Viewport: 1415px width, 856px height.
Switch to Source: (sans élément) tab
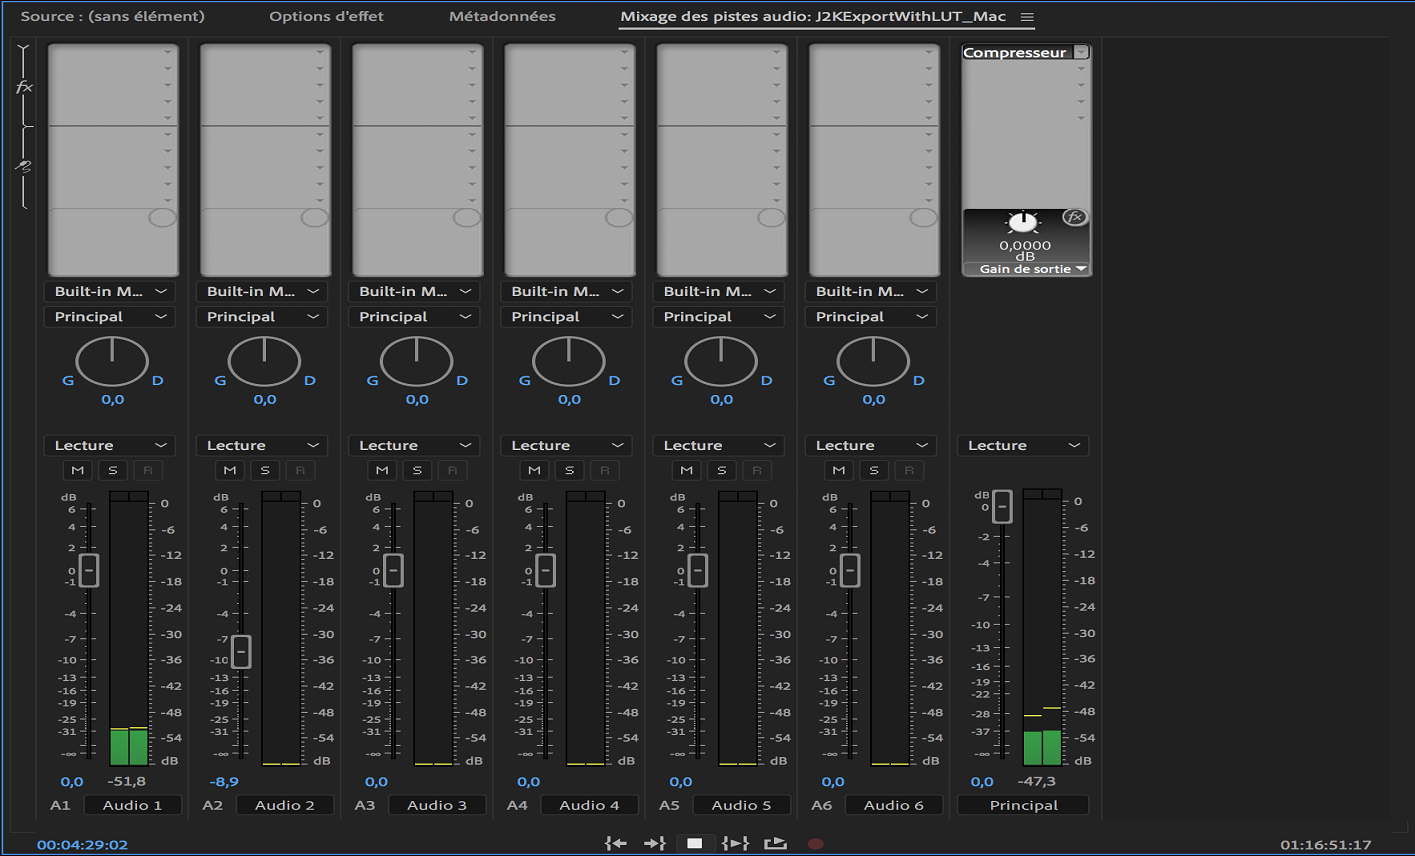click(x=112, y=16)
